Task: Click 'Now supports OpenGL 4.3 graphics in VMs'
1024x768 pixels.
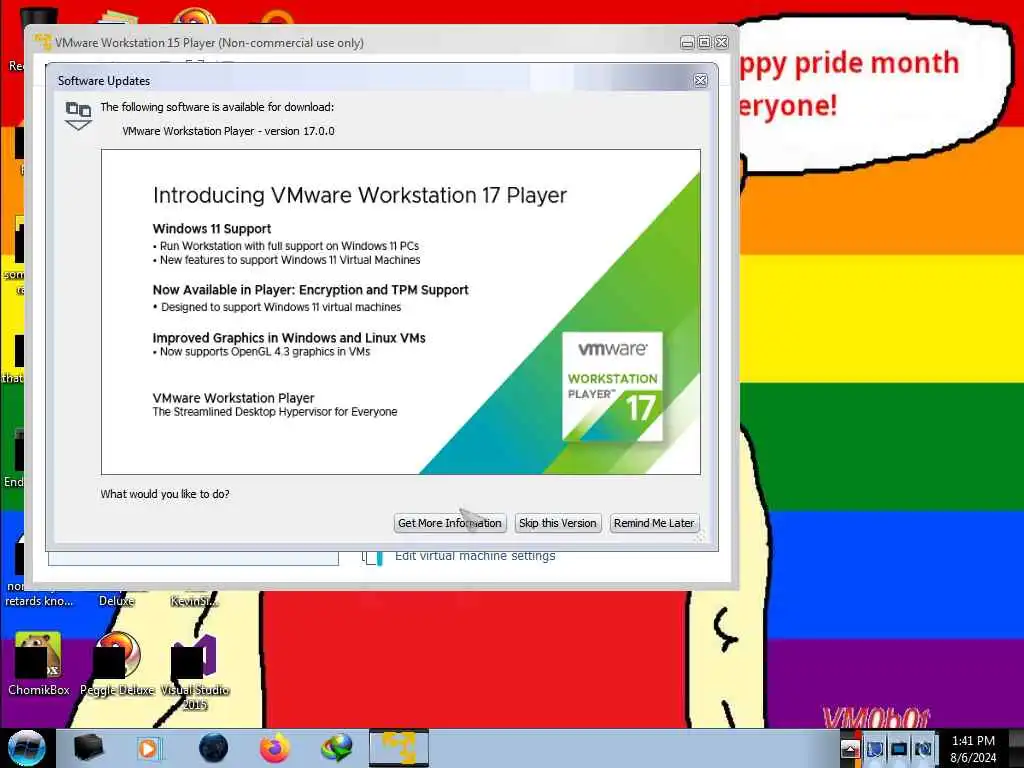Action: [264, 352]
